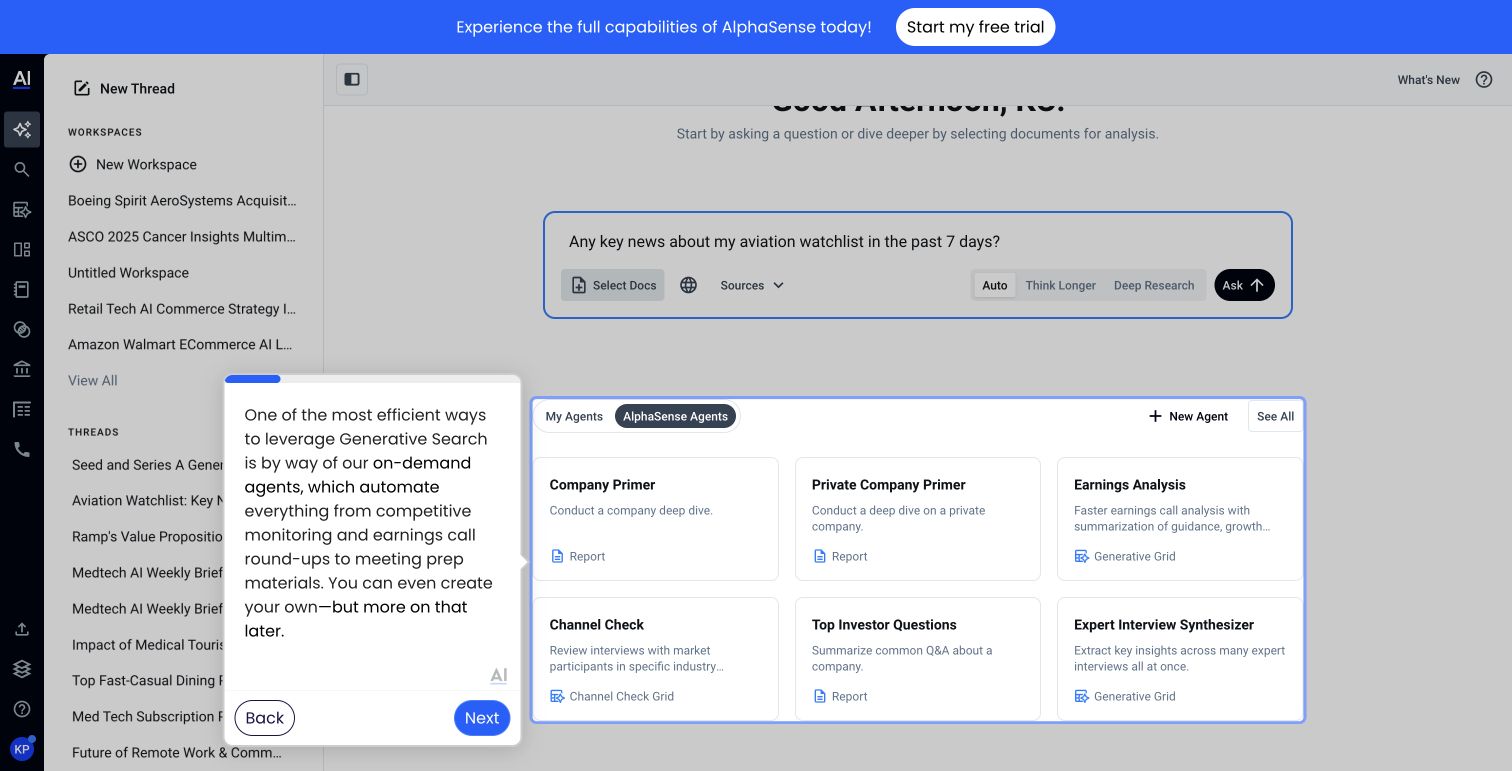Viewport: 1512px width, 771px height.
Task: Click the Earnings Analysis generative grid icon
Action: click(x=1081, y=556)
